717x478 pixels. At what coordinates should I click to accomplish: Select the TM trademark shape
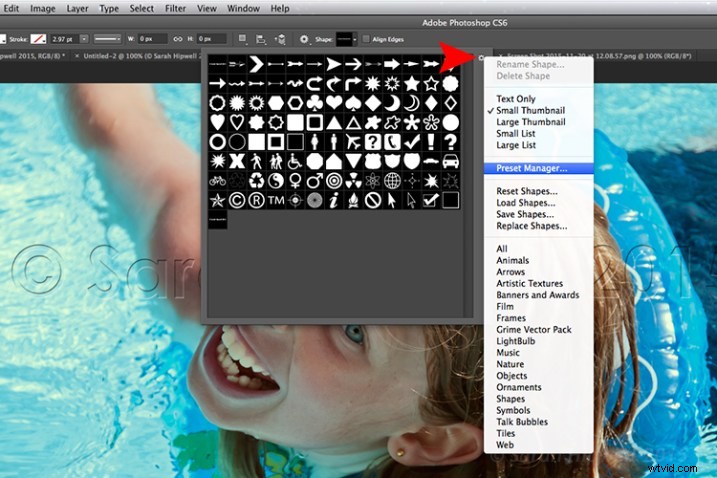(x=276, y=200)
